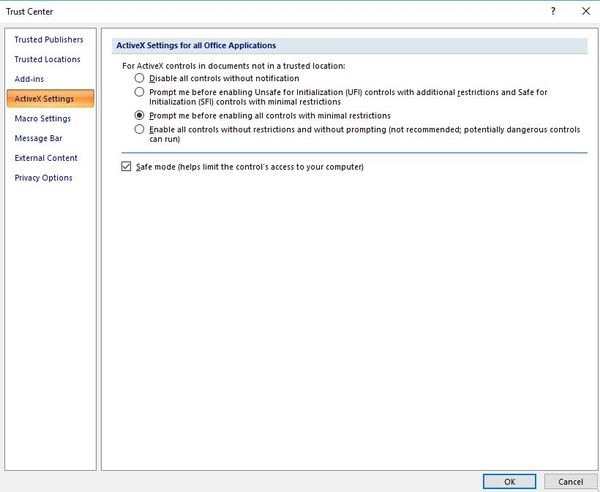The width and height of the screenshot is (600, 492).
Task: Choose Enable all controls without restrictions
Action: point(139,129)
